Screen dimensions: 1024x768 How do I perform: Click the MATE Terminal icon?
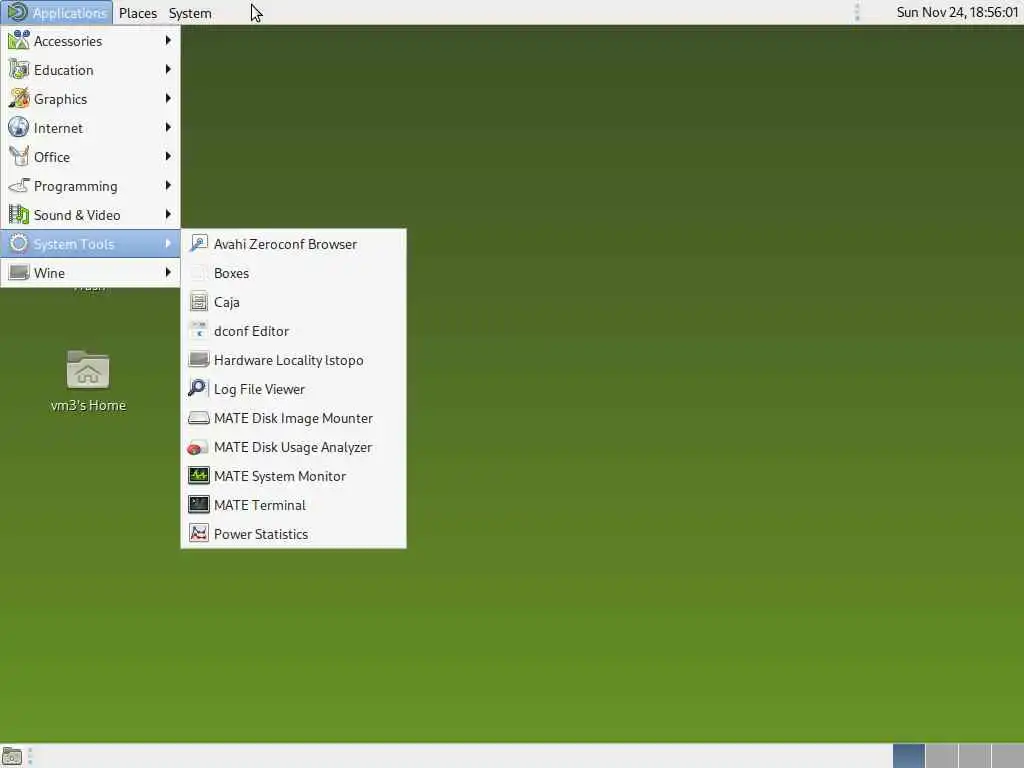(199, 505)
